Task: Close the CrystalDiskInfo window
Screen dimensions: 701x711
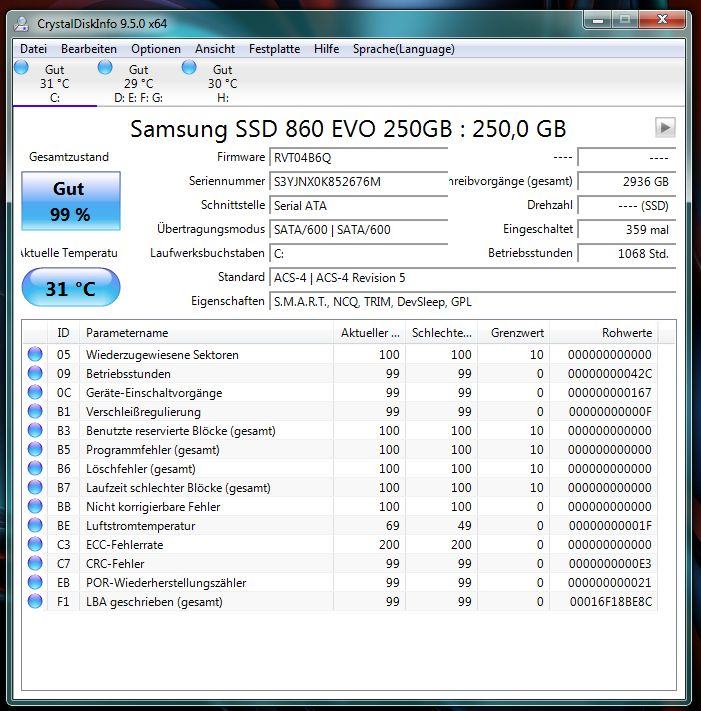Action: (x=662, y=20)
